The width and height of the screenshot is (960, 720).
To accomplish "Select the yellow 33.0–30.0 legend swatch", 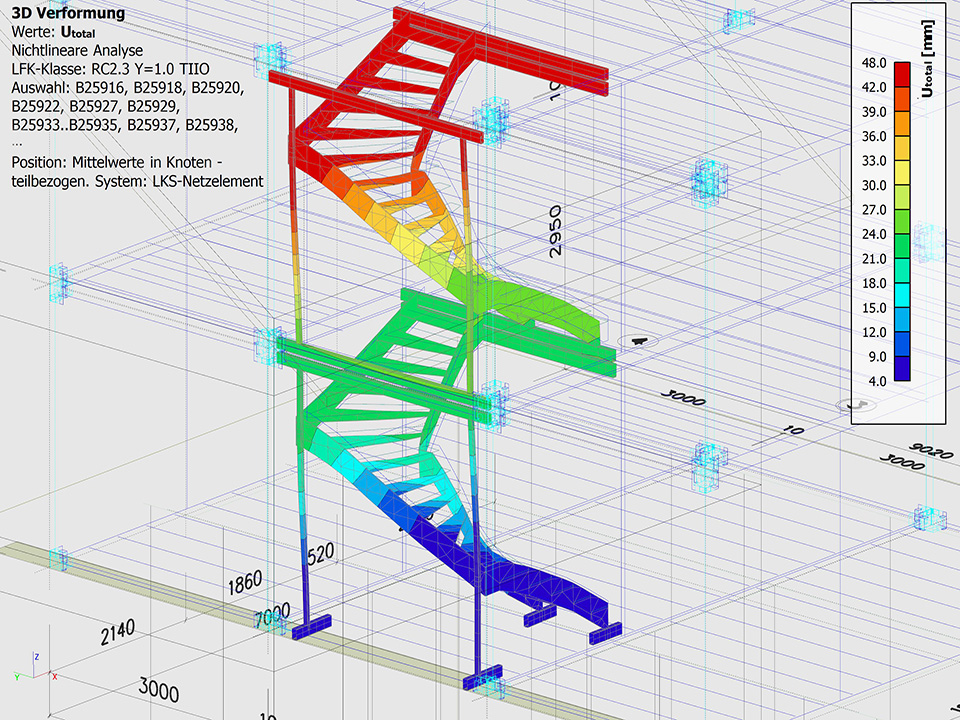I will click(x=901, y=173).
